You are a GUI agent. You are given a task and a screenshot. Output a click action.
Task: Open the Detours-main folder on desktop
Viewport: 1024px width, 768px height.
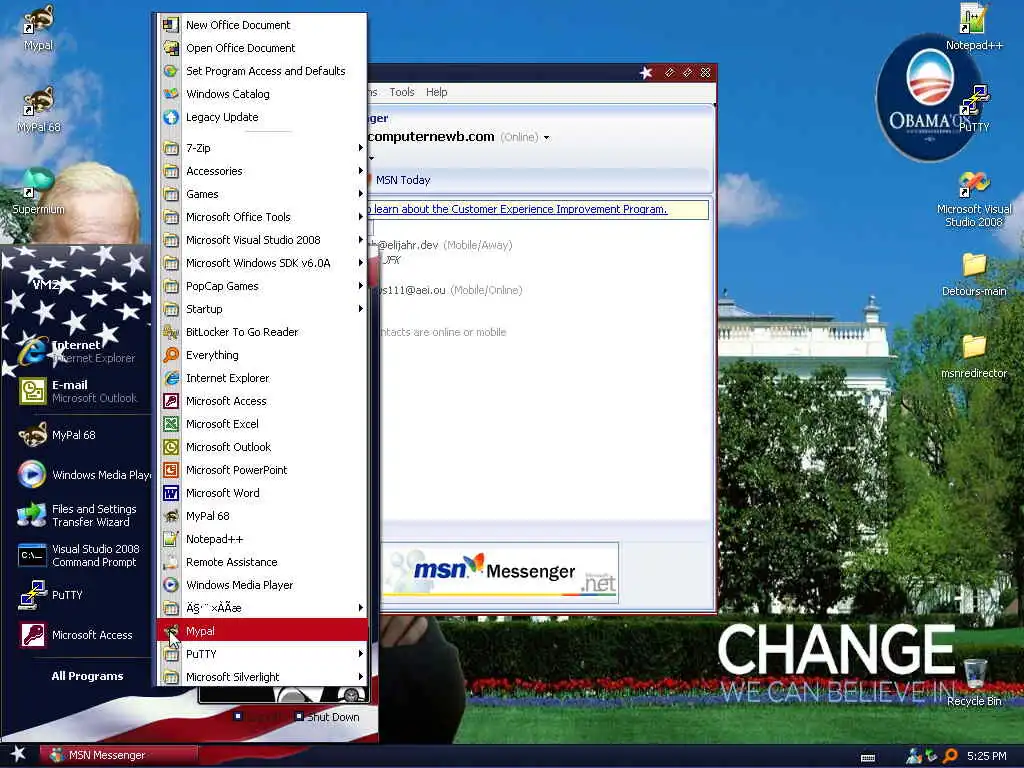coord(974,274)
